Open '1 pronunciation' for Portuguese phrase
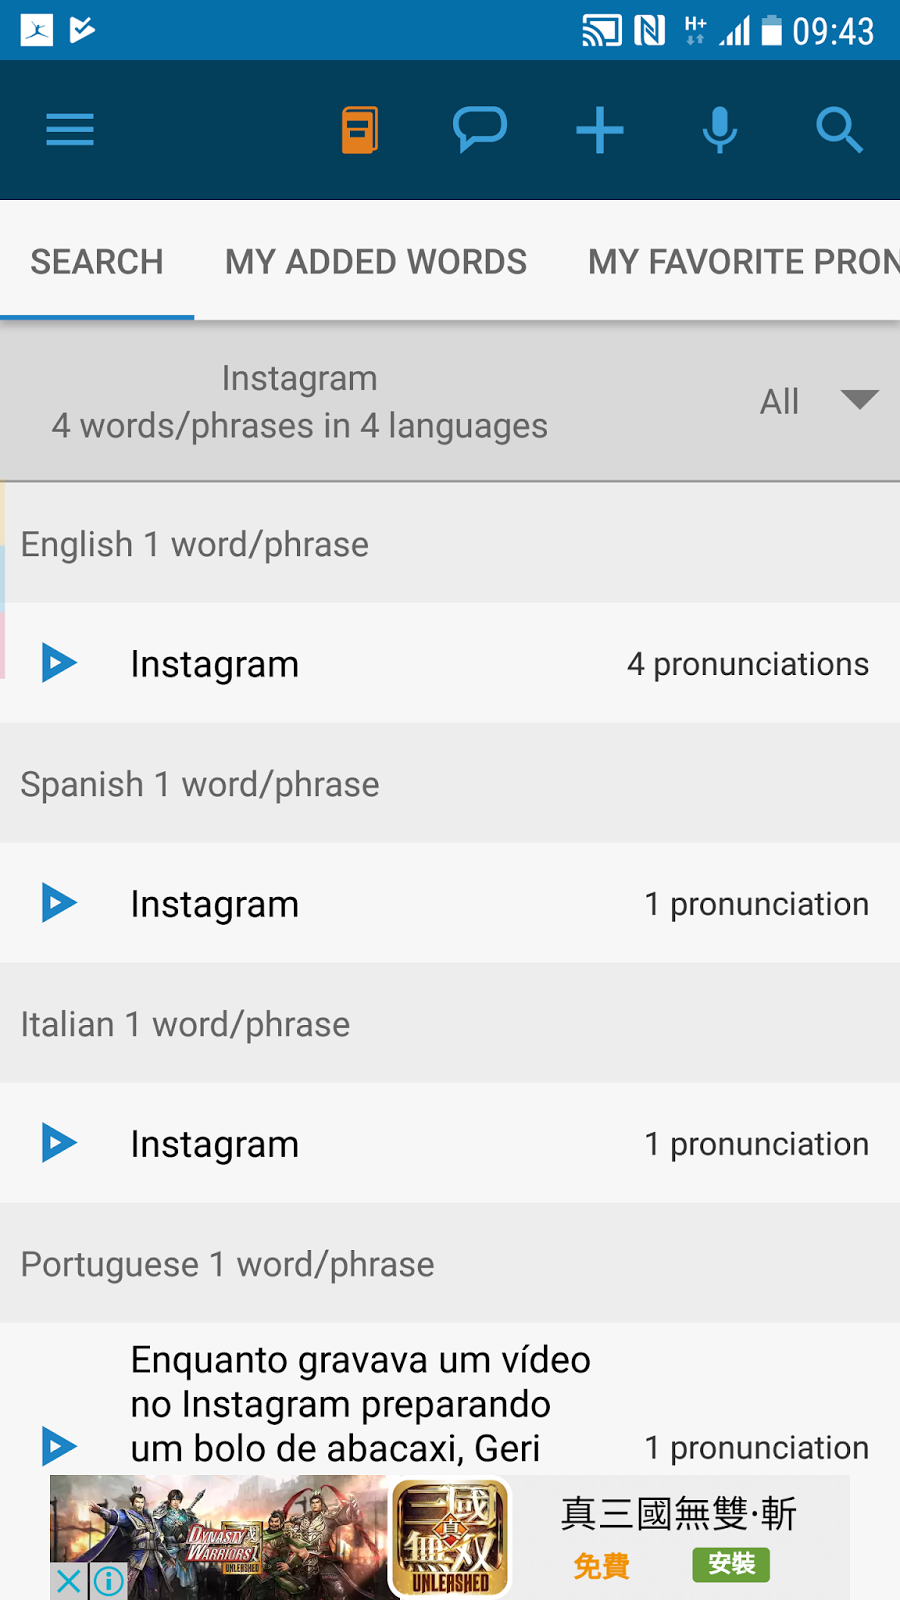 757,1448
